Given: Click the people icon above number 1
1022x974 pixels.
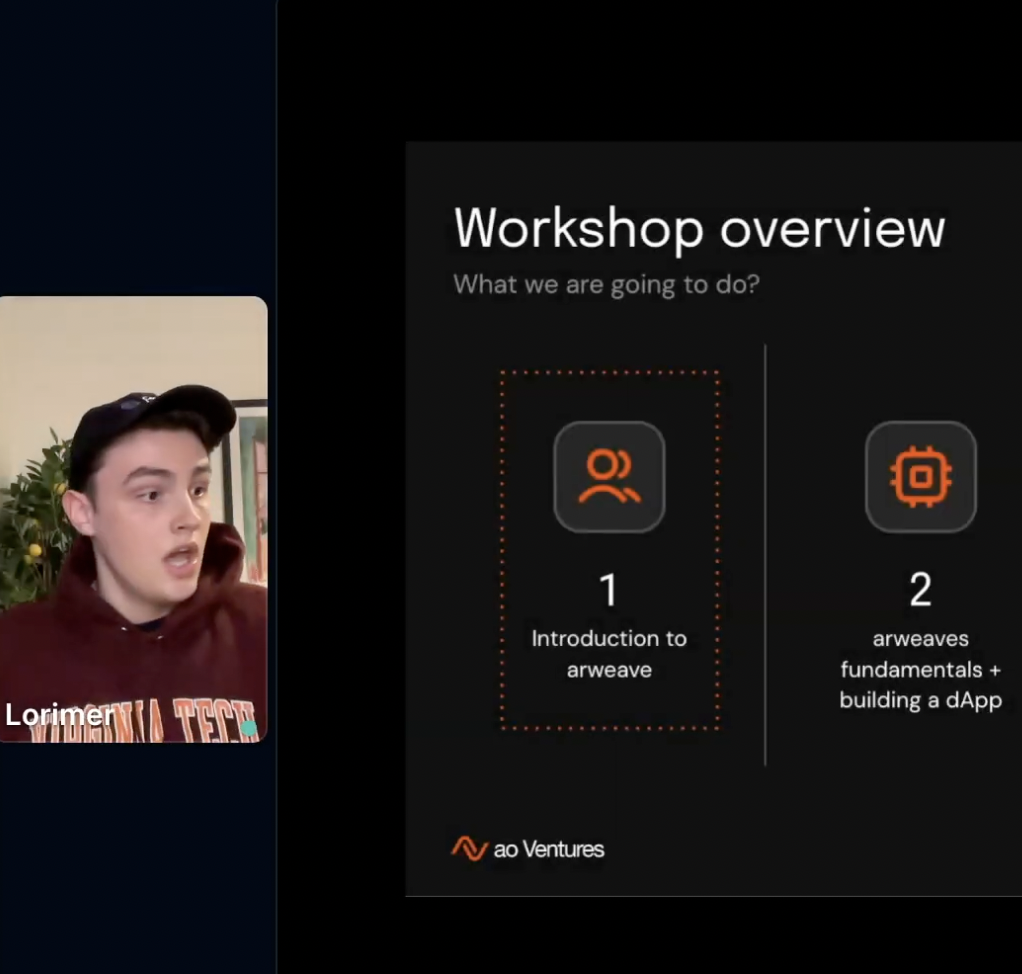Looking at the screenshot, I should point(609,477).
